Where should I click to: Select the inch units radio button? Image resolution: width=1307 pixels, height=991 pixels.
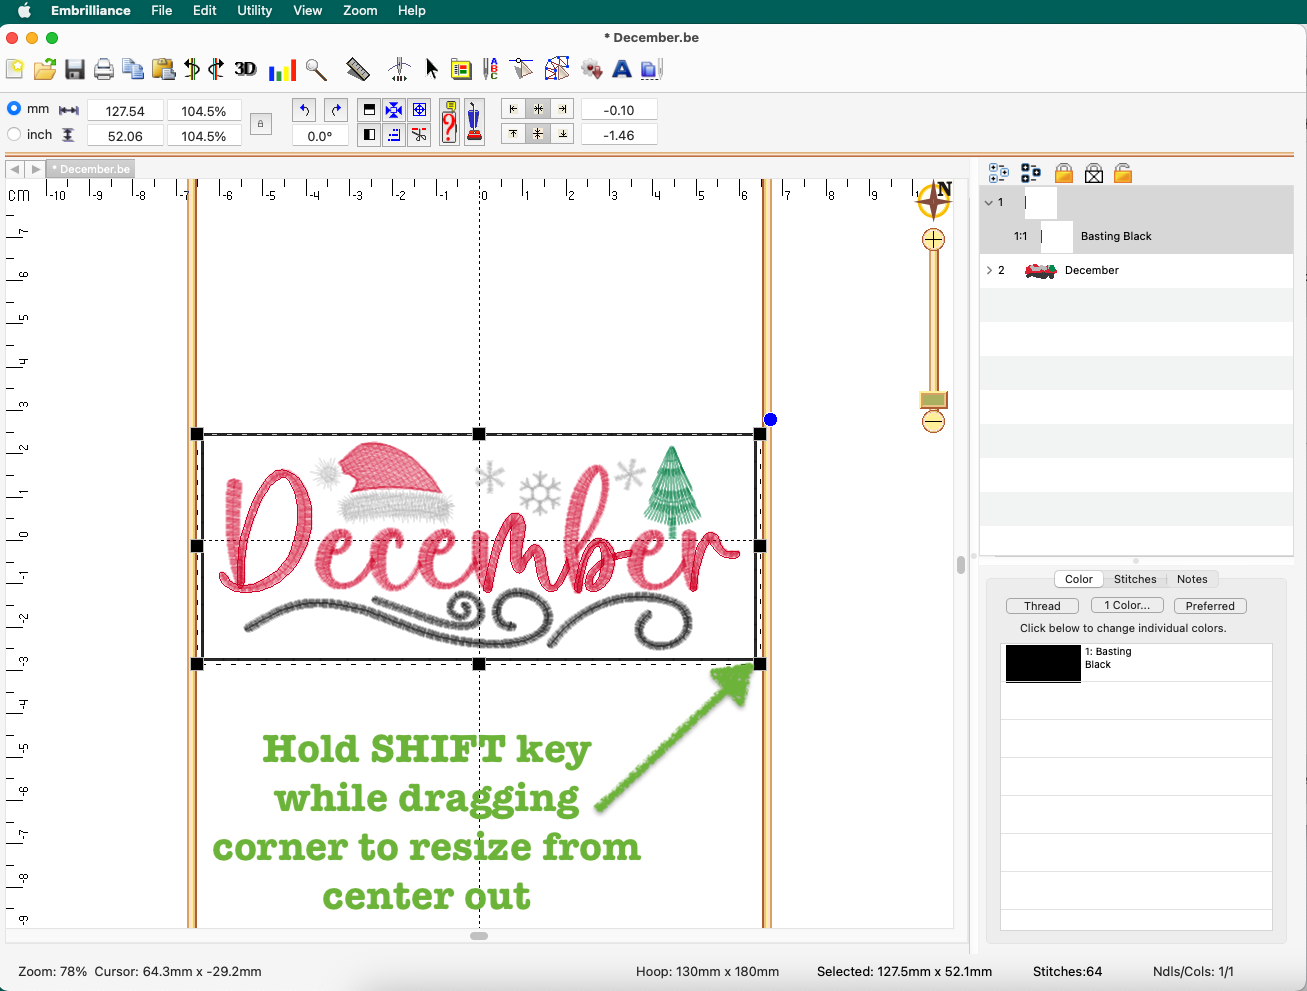(x=15, y=134)
